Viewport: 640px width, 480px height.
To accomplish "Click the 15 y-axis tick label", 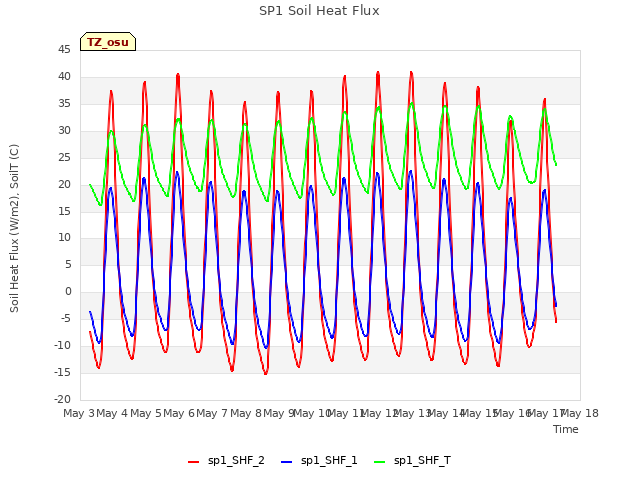I will (x=64, y=211).
